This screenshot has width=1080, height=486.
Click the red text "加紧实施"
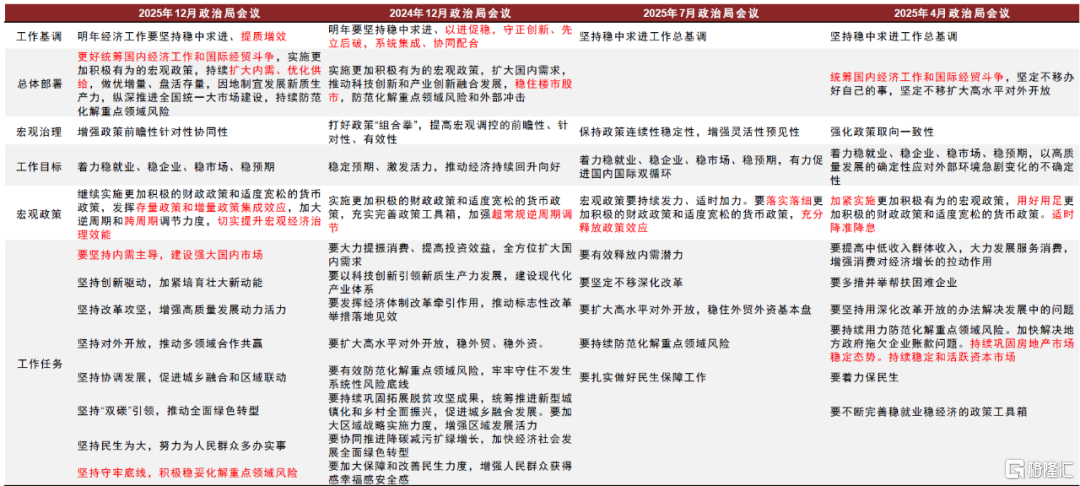click(x=852, y=201)
